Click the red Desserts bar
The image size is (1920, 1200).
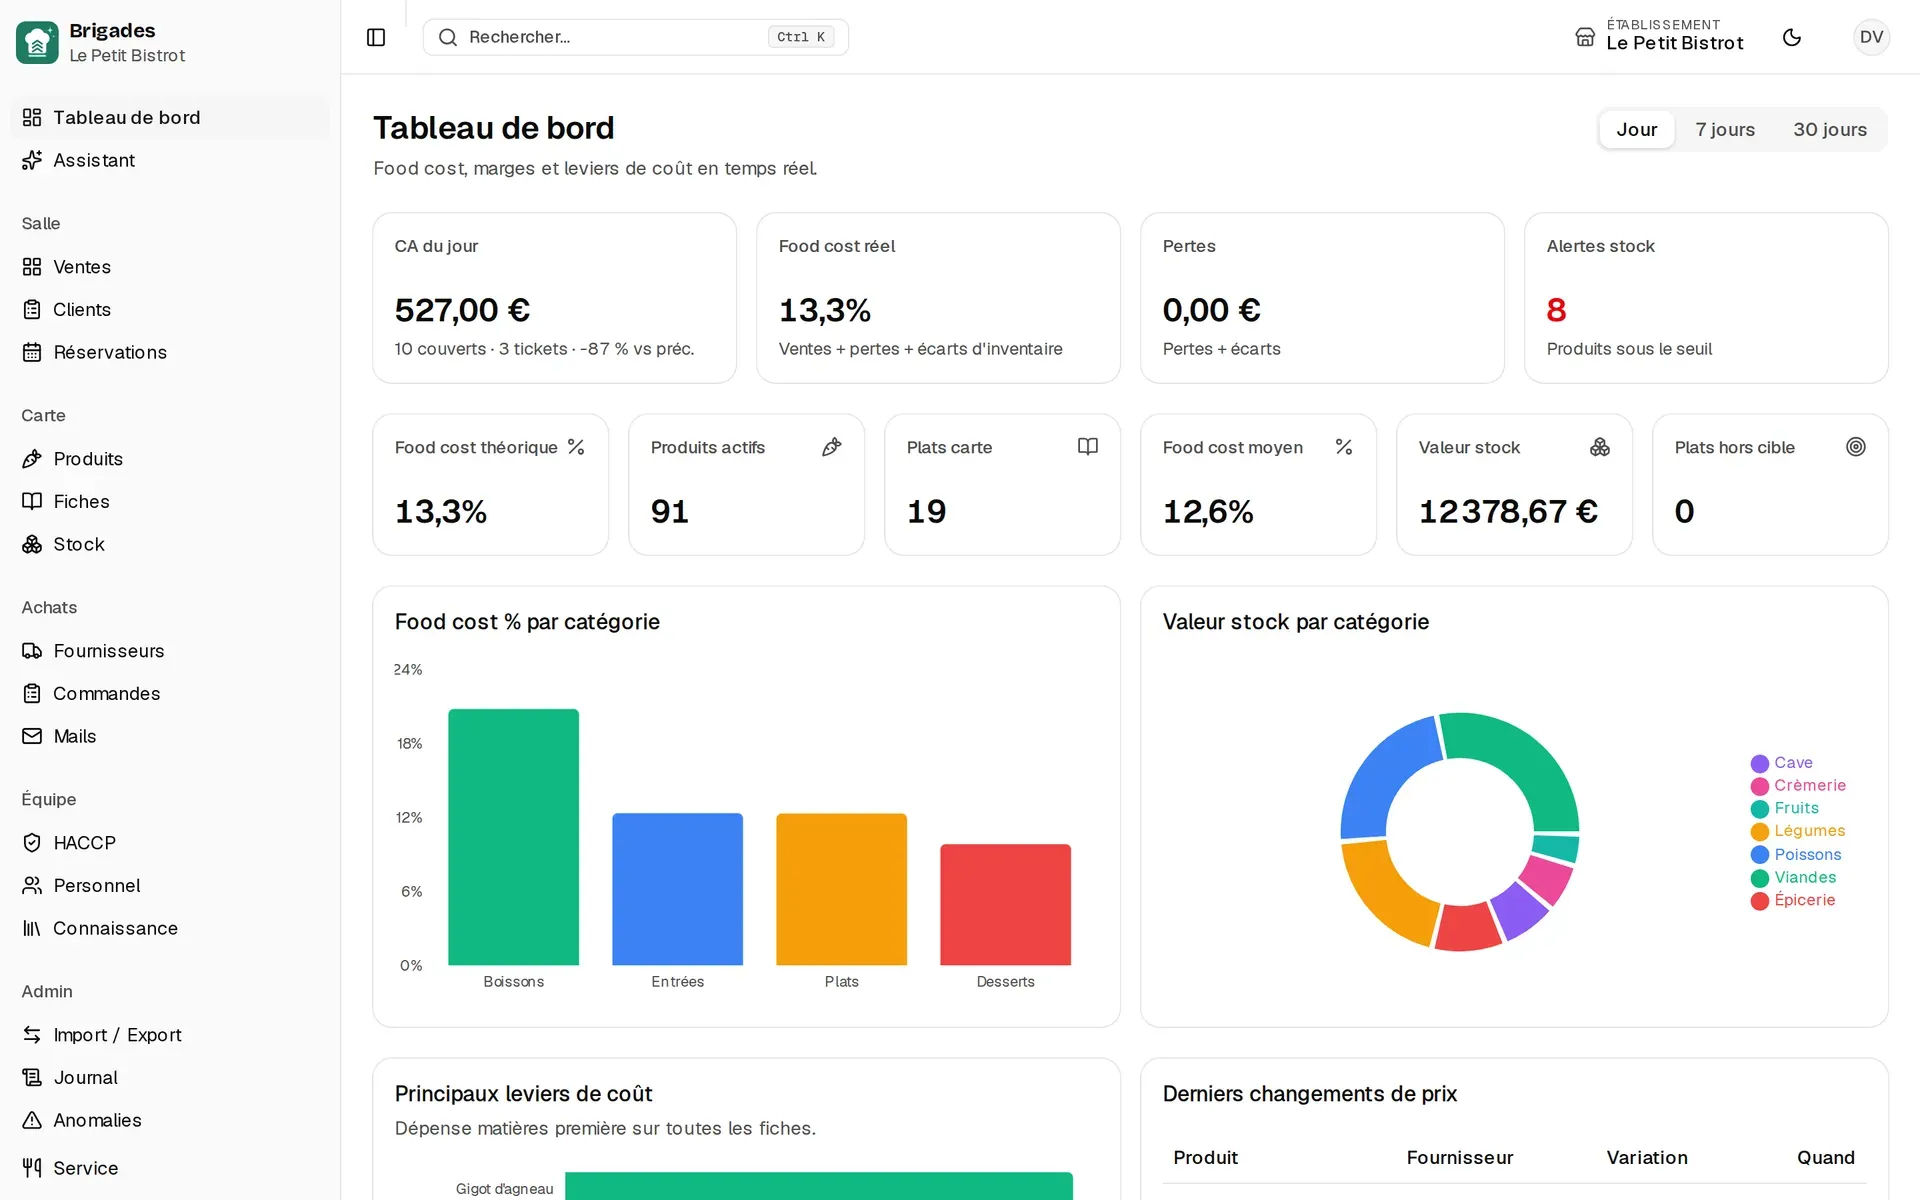point(1005,905)
